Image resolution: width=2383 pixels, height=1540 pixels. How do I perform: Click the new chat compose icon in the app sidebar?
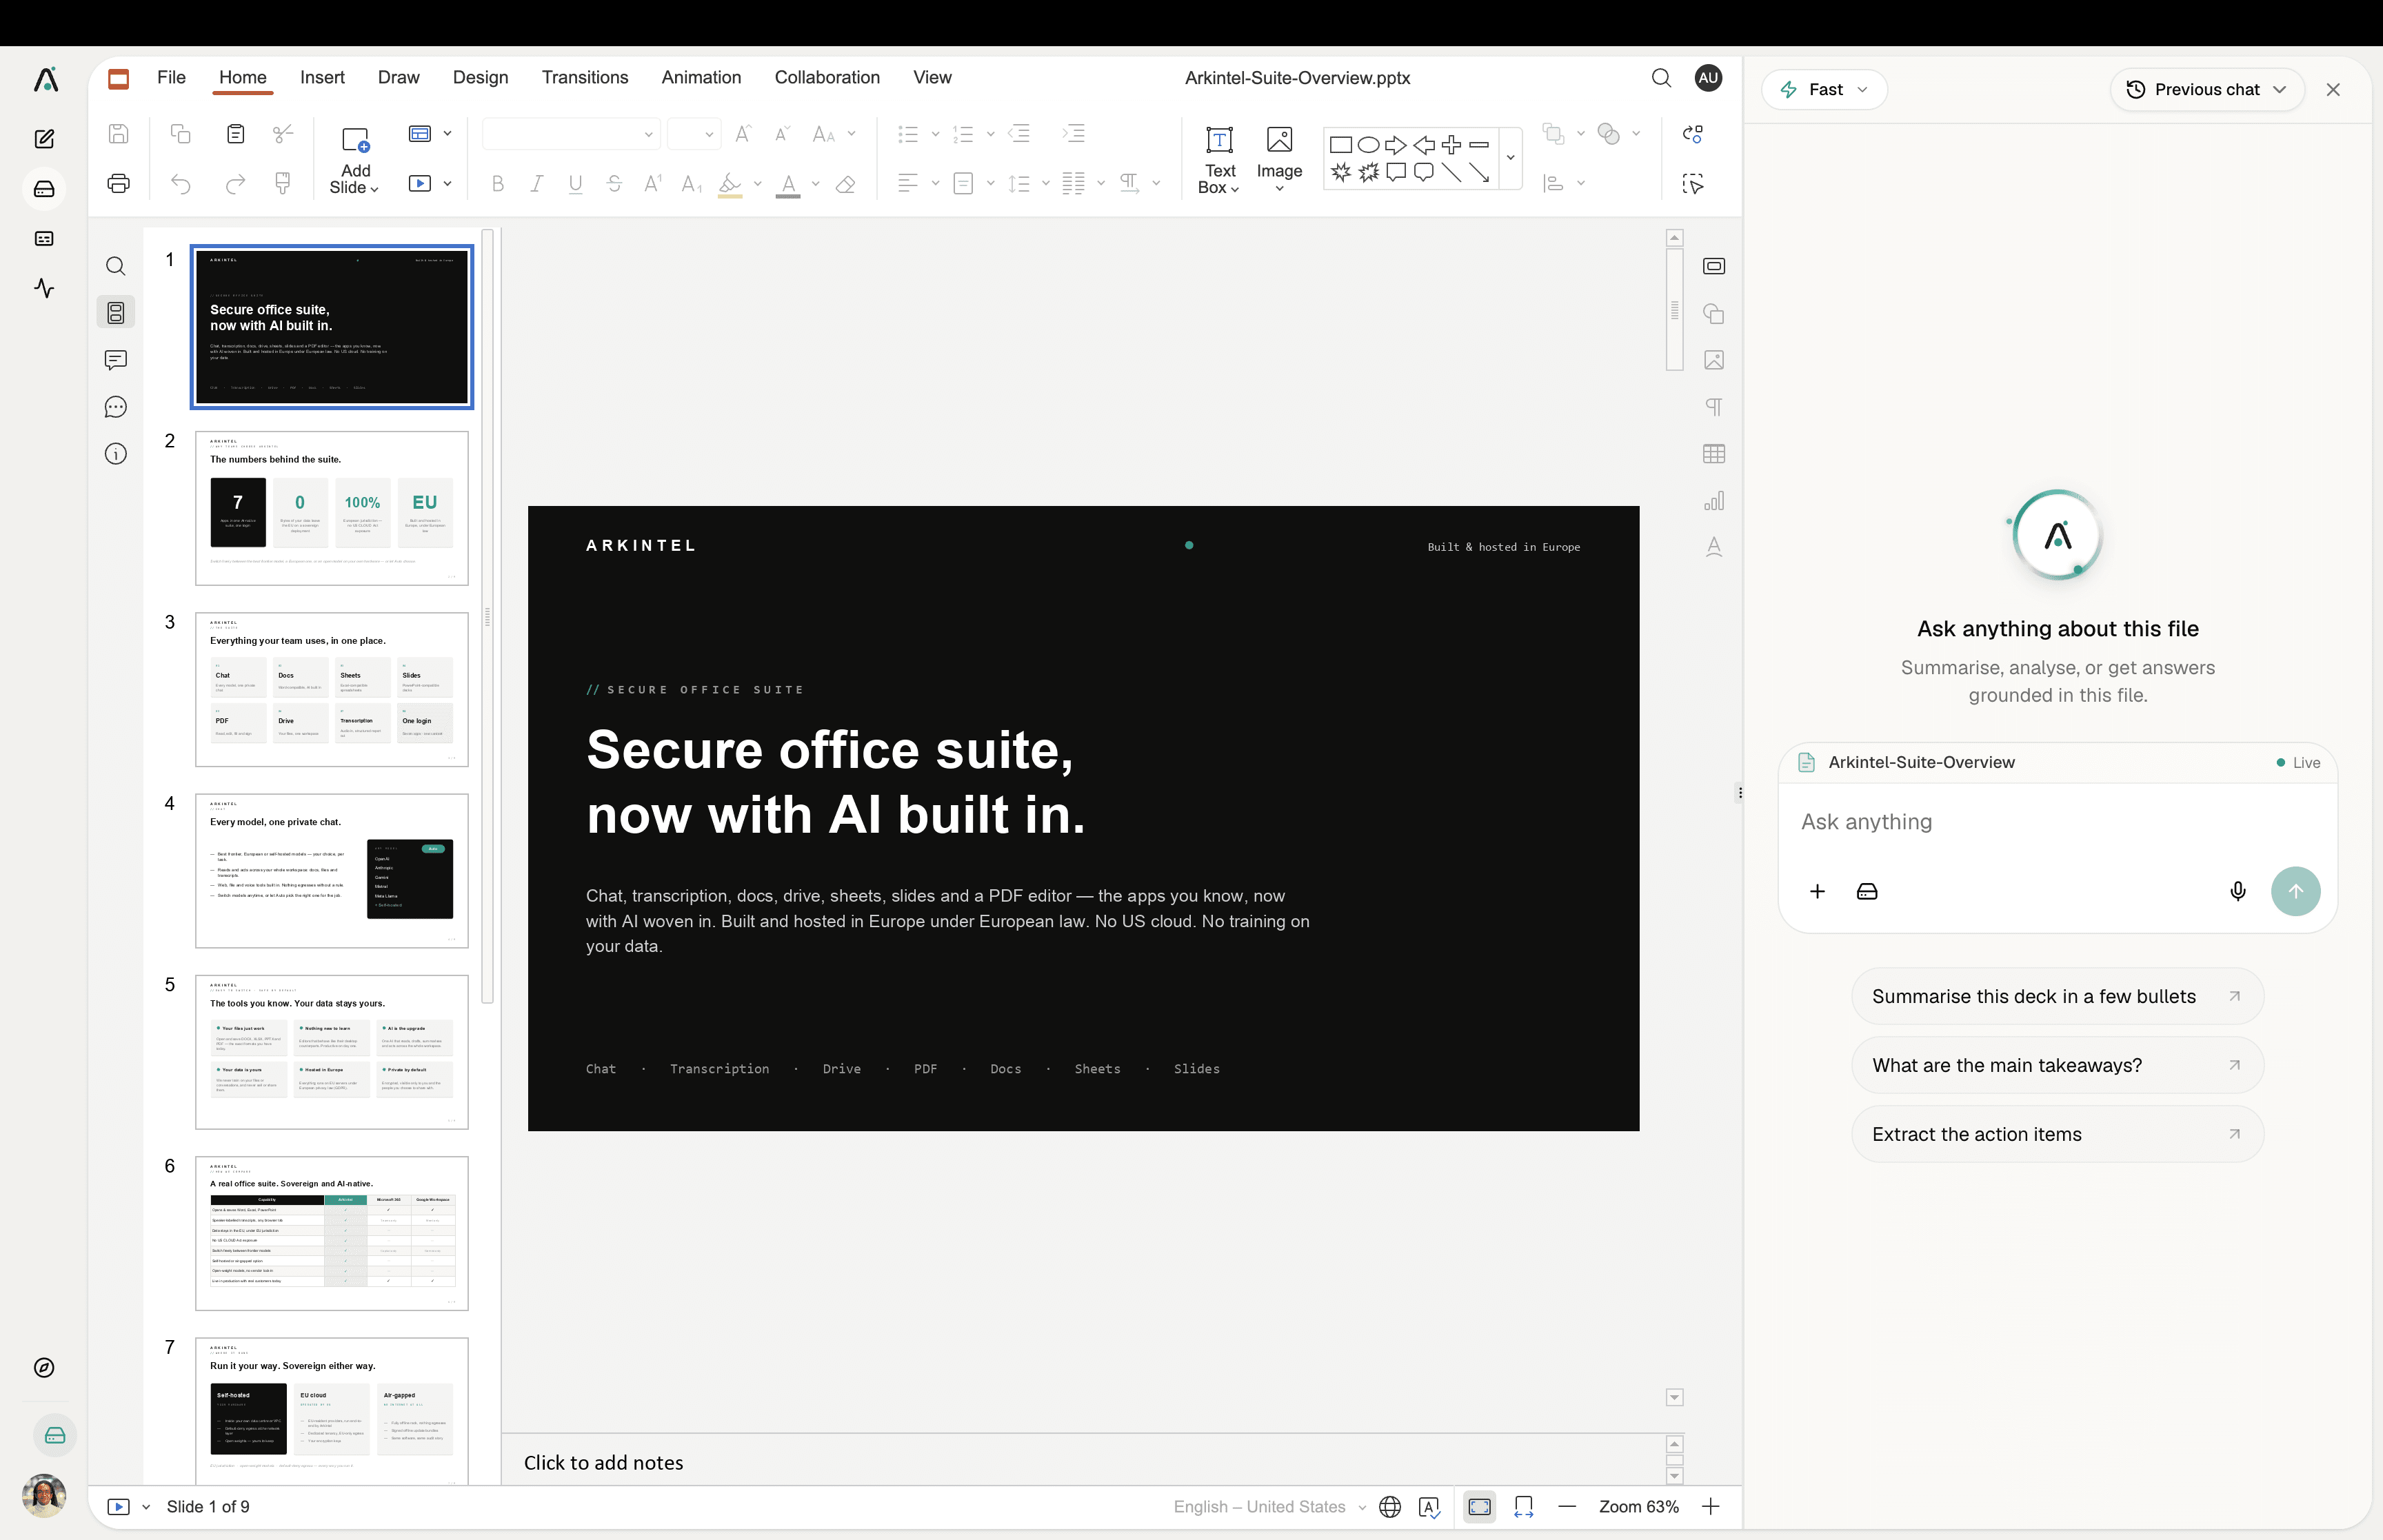[44, 139]
